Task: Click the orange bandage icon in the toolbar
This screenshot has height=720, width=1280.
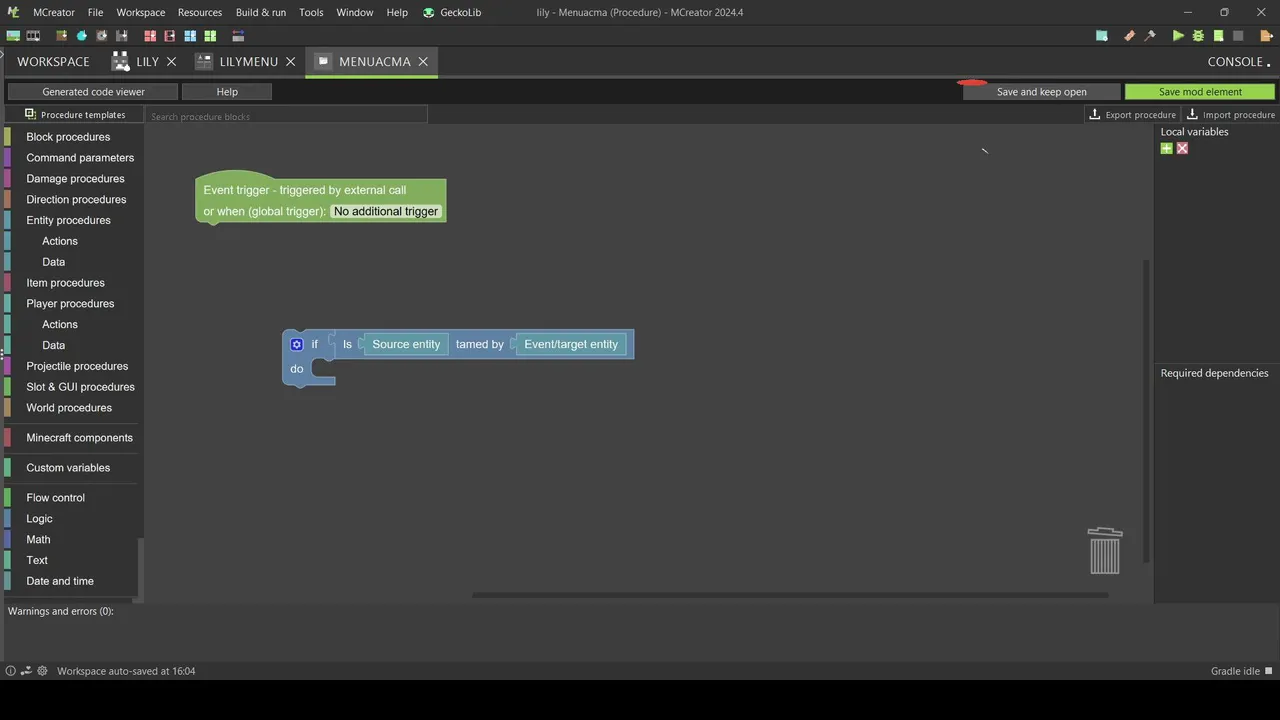Action: 1130,36
